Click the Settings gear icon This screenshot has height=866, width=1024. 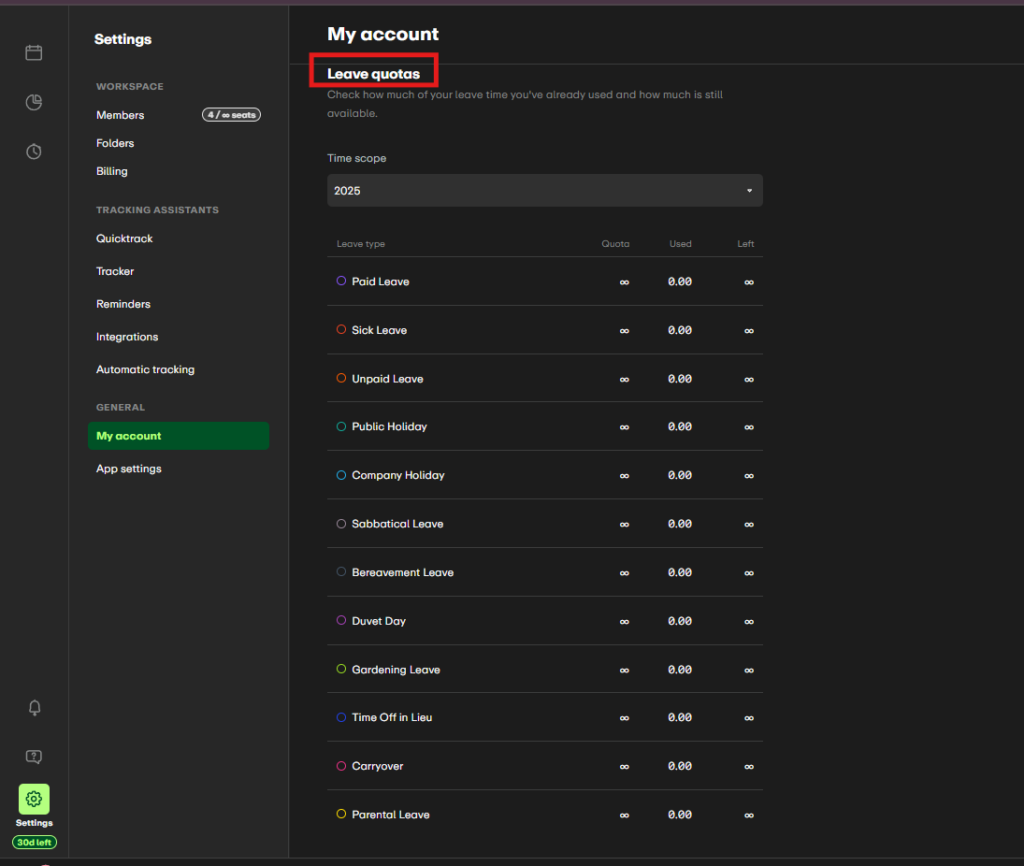pyautogui.click(x=34, y=799)
